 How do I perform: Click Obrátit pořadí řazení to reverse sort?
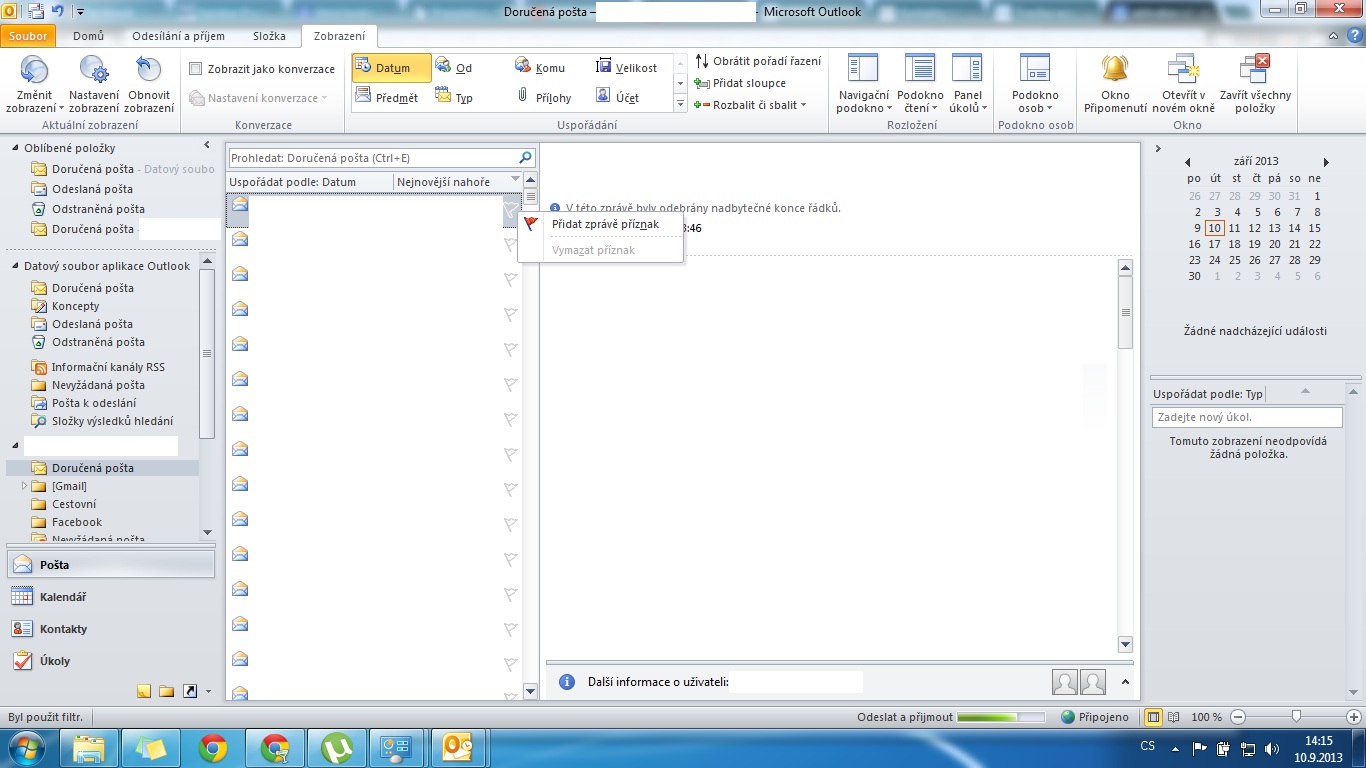click(759, 61)
